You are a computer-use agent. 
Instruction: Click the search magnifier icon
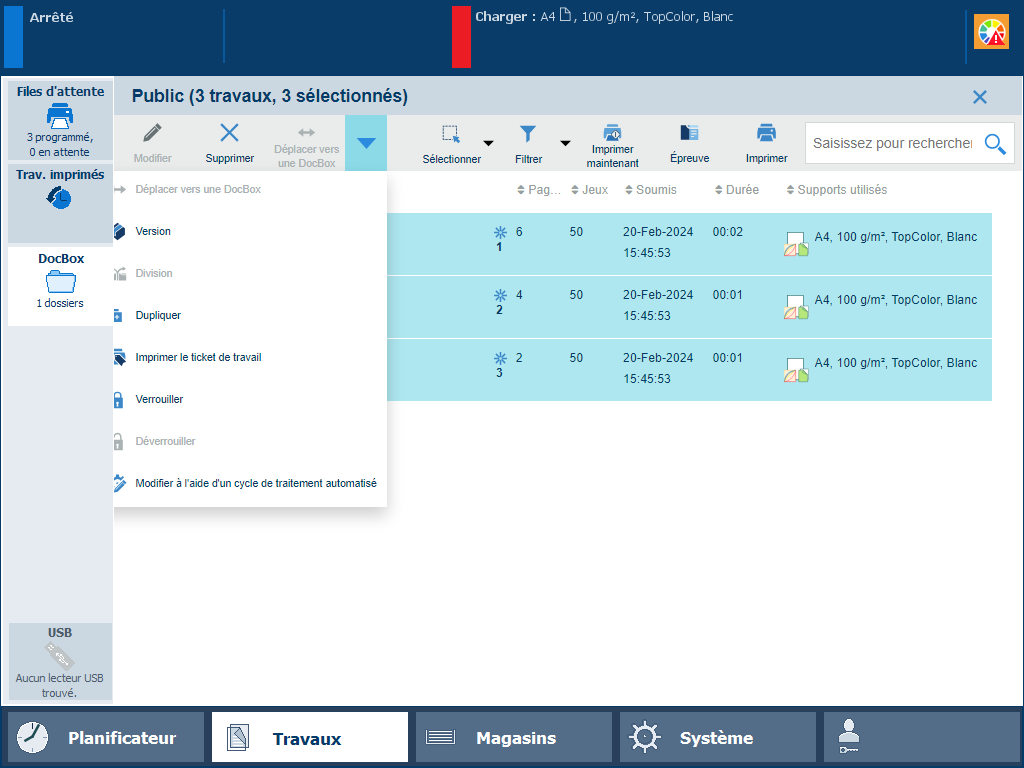pos(994,144)
